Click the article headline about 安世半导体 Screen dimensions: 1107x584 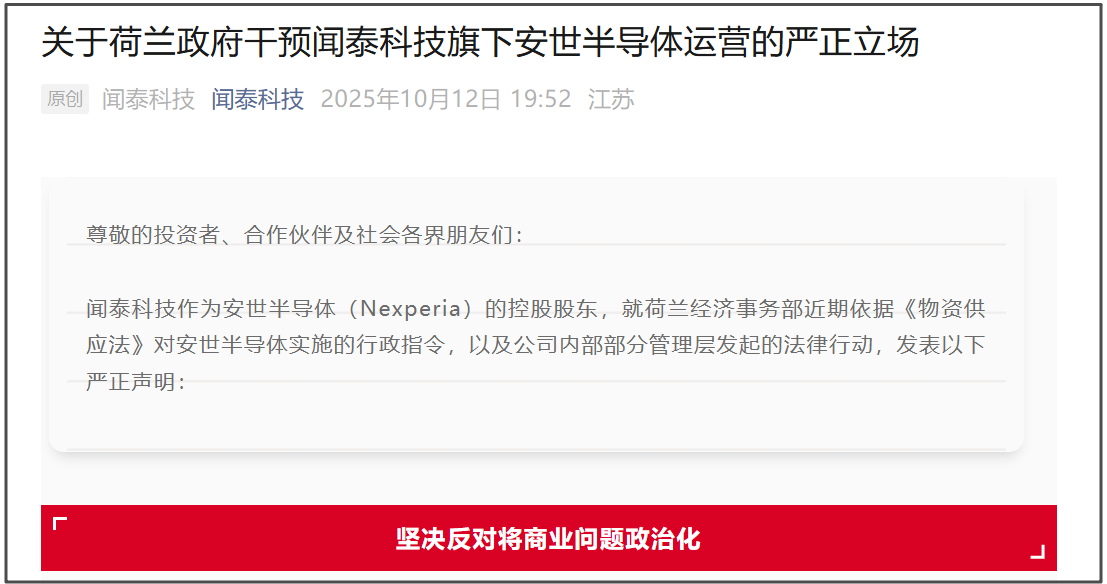click(x=480, y=42)
